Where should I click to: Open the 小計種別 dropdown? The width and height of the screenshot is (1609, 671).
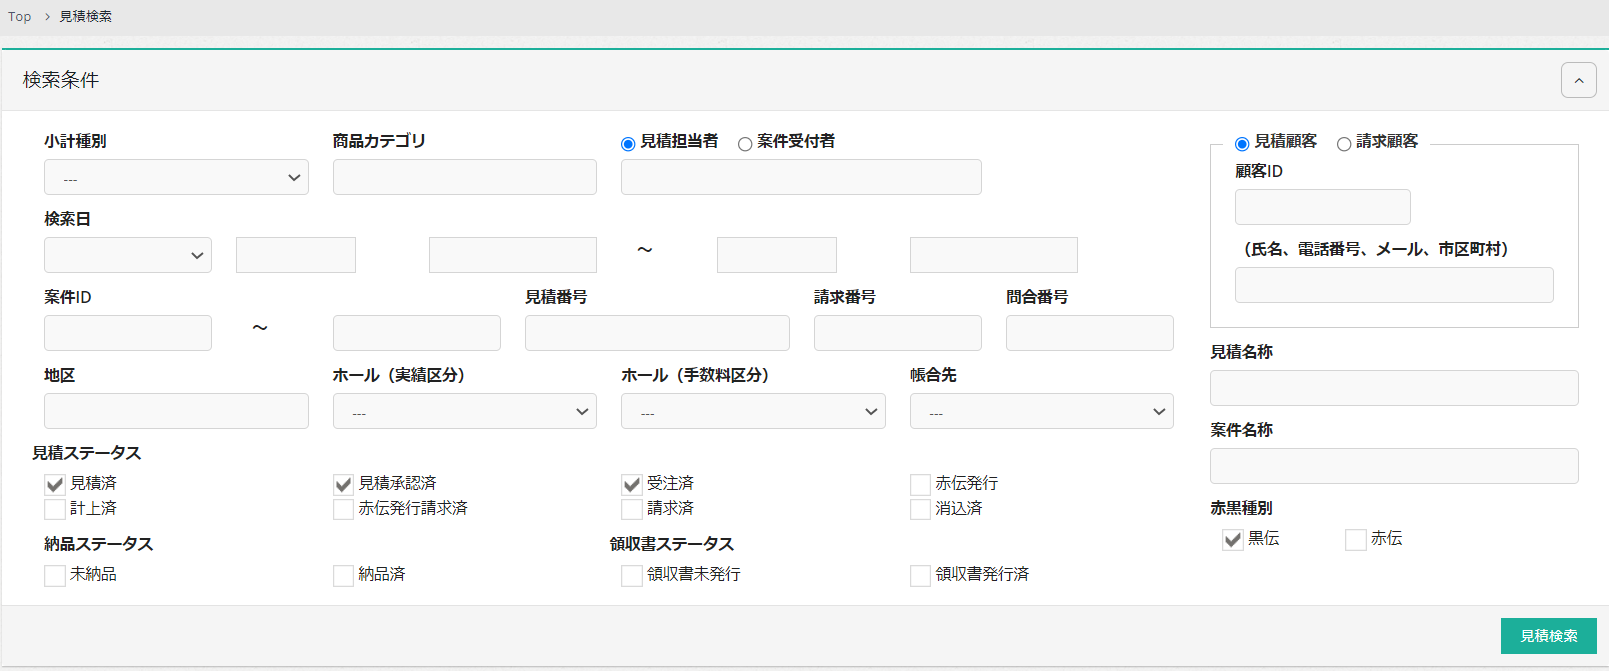(x=176, y=178)
